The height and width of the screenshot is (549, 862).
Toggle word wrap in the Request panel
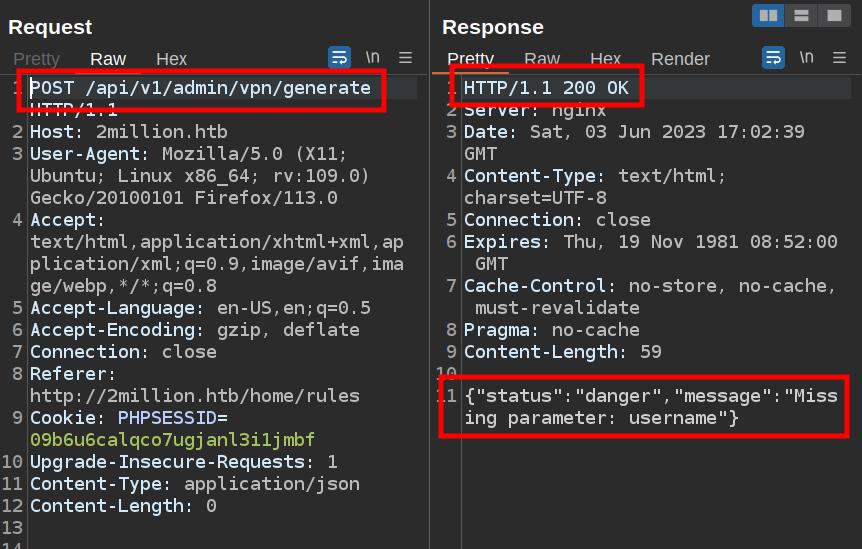tap(340, 58)
